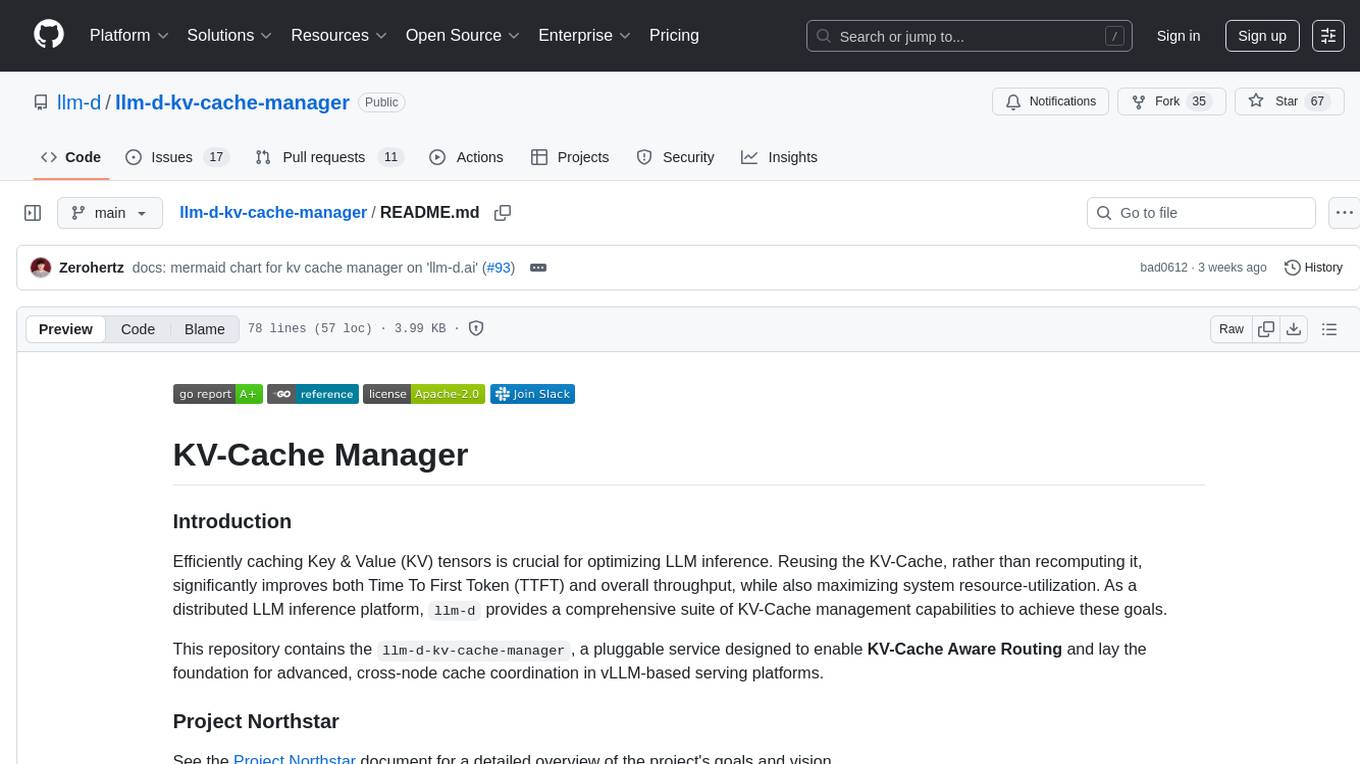Click the breadcrumb llm-d-kv-cache-manager link
Screen dimensions: 1360x764
pyautogui.click(x=273, y=212)
